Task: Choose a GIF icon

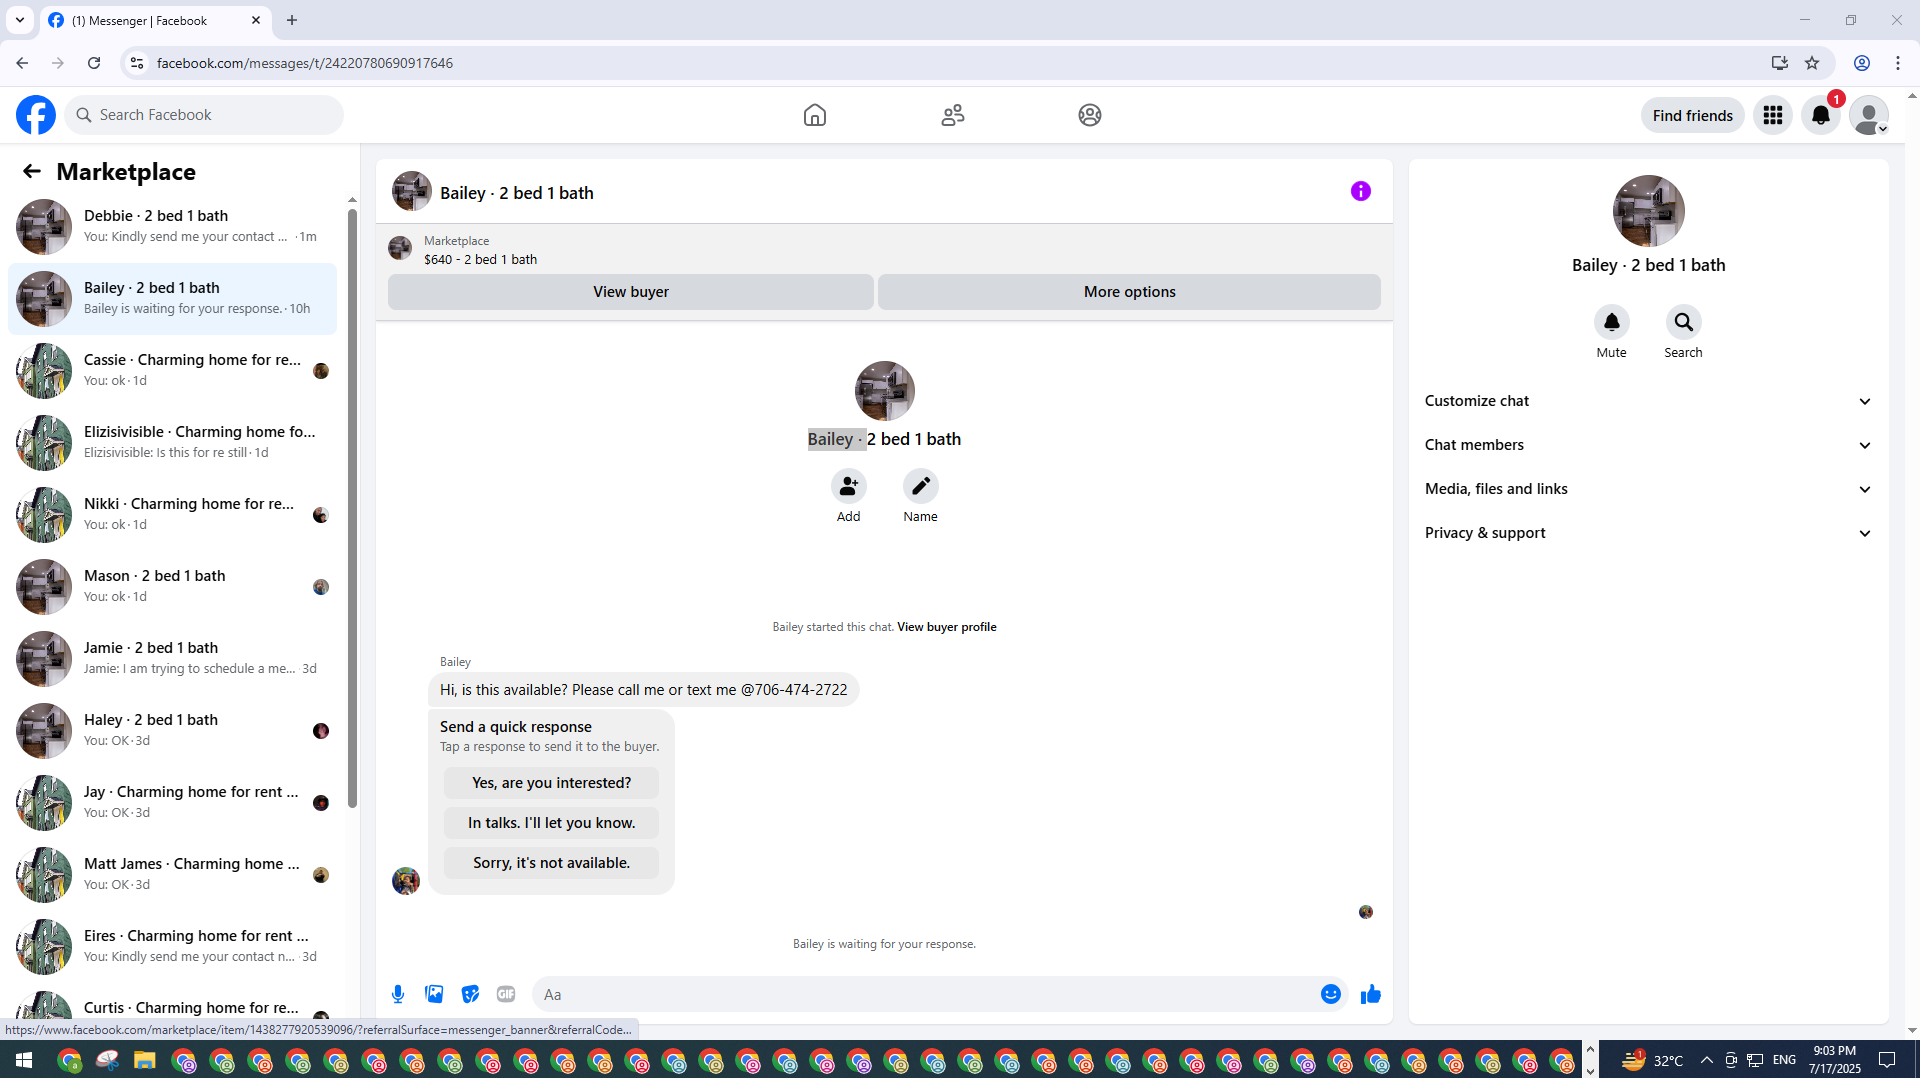Action: point(506,994)
